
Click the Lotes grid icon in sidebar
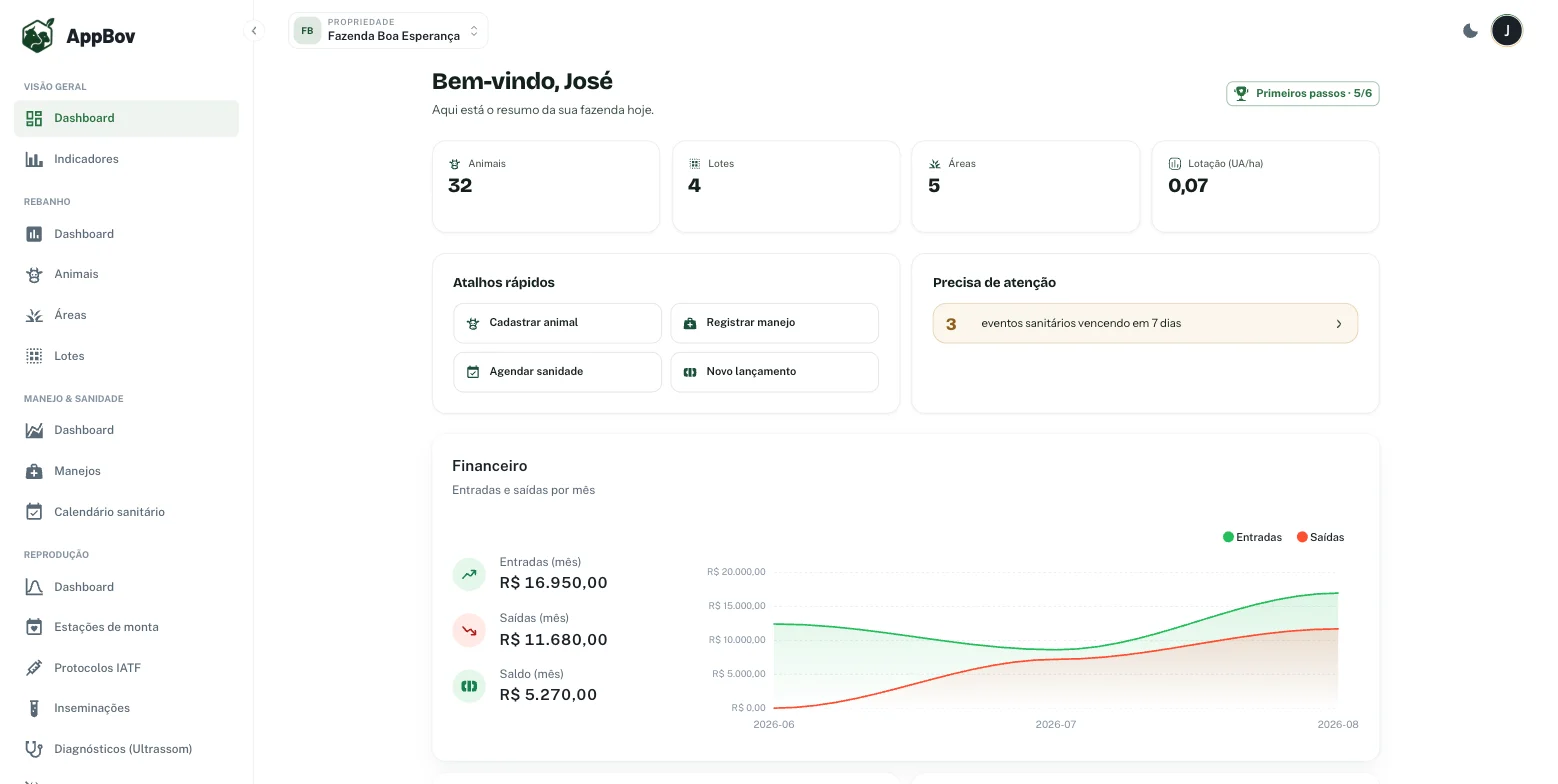pos(34,356)
